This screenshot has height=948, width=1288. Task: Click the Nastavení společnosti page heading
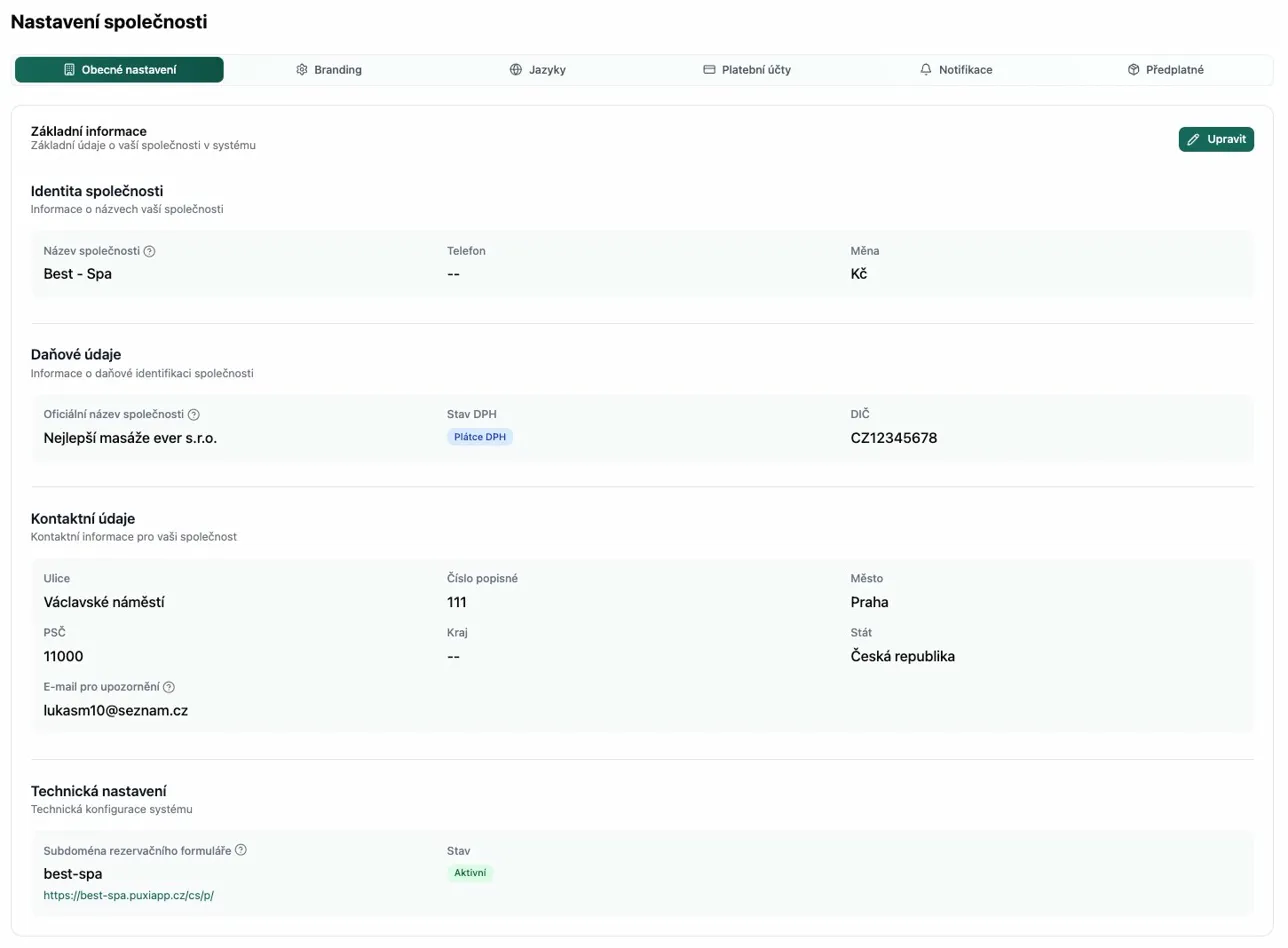[109, 21]
